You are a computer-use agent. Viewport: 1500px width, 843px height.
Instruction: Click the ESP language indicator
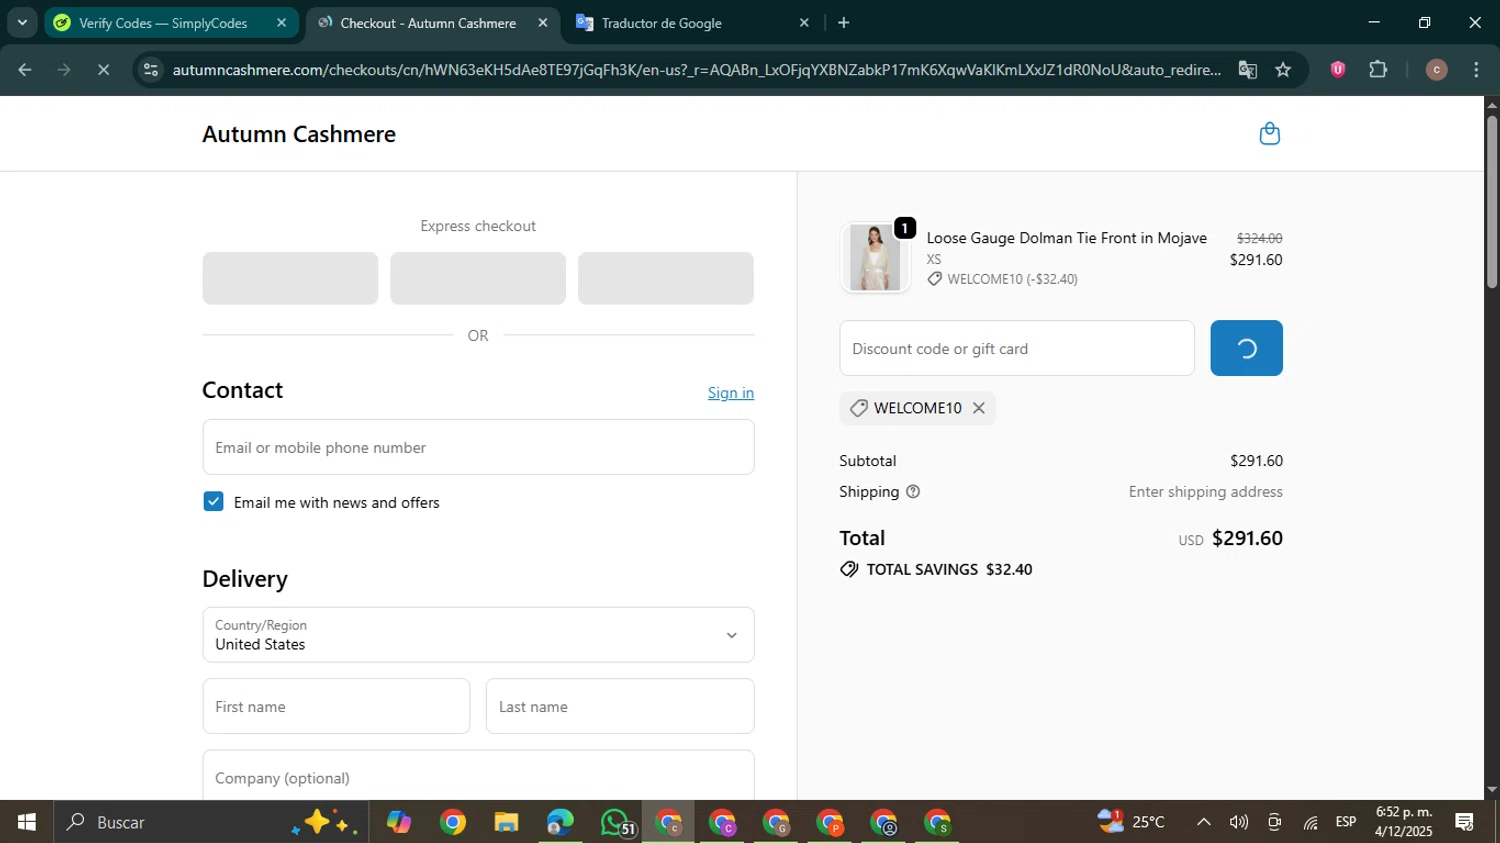pos(1346,822)
